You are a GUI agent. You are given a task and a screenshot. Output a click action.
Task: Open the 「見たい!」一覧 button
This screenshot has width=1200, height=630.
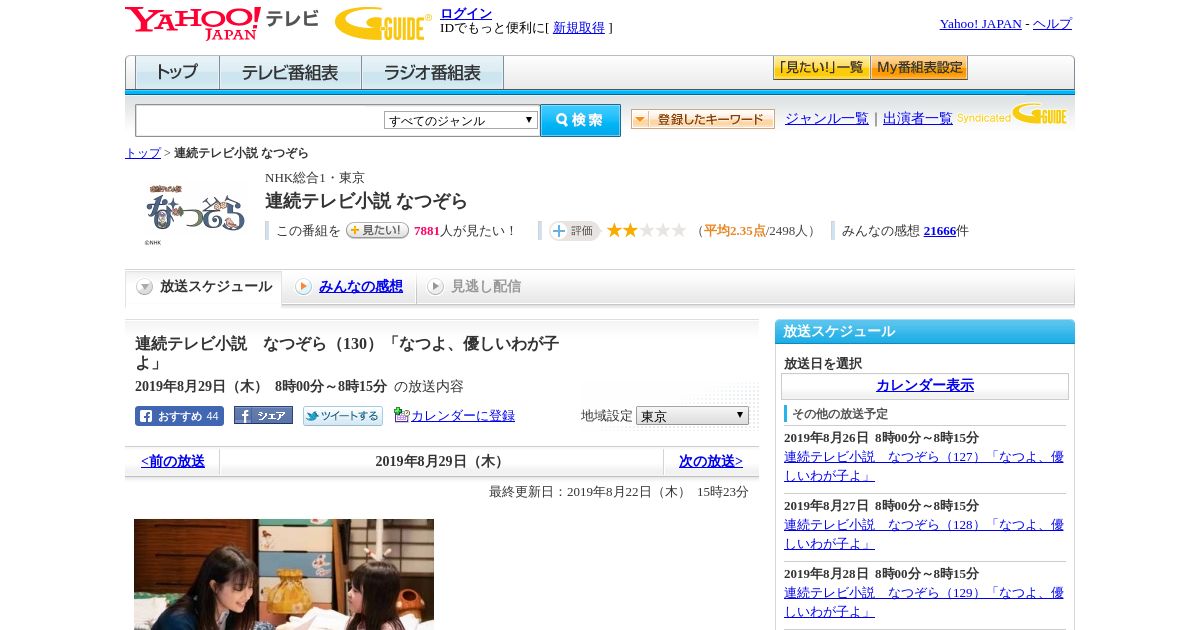coord(821,68)
